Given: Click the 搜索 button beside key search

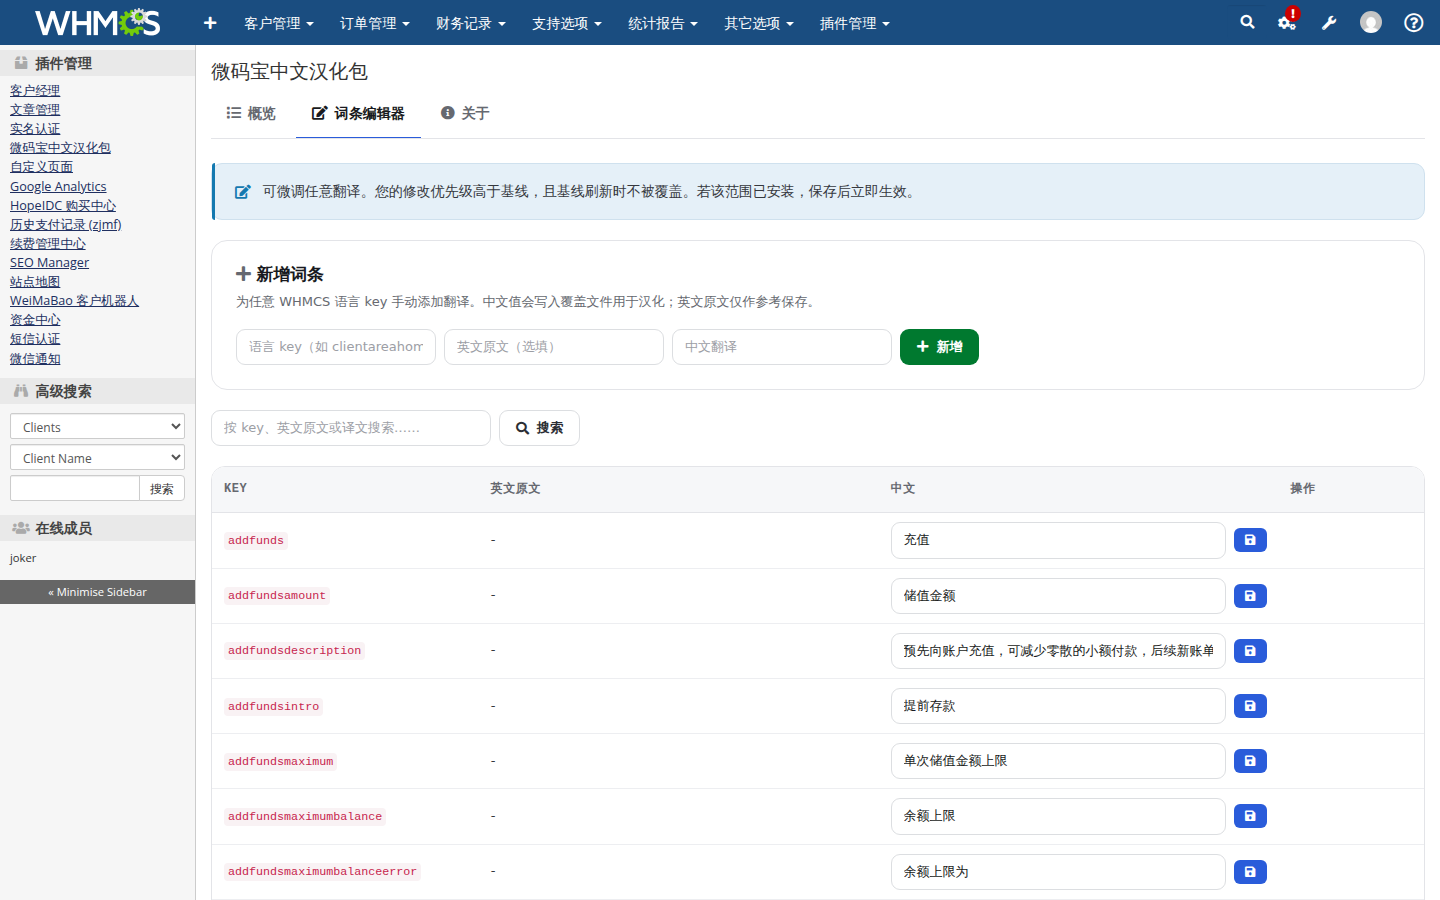Looking at the screenshot, I should [539, 428].
